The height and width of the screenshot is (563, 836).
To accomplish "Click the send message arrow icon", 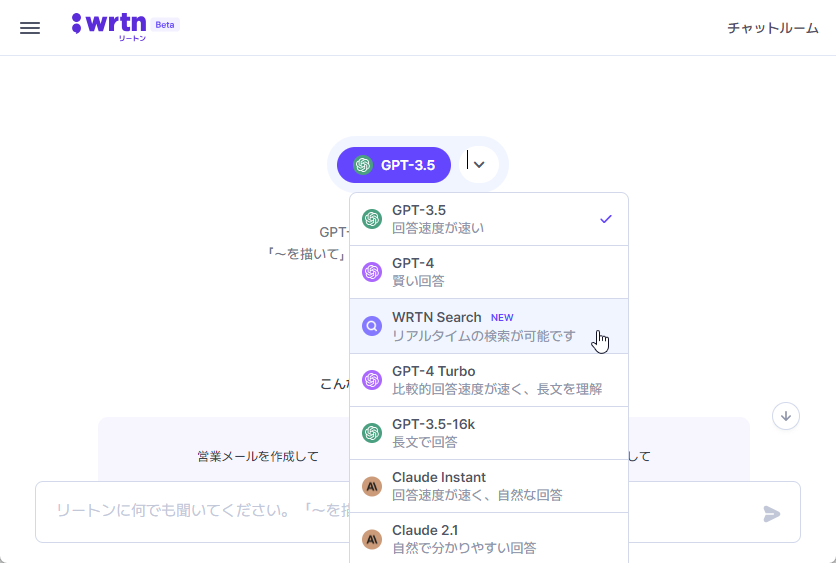I will [771, 513].
